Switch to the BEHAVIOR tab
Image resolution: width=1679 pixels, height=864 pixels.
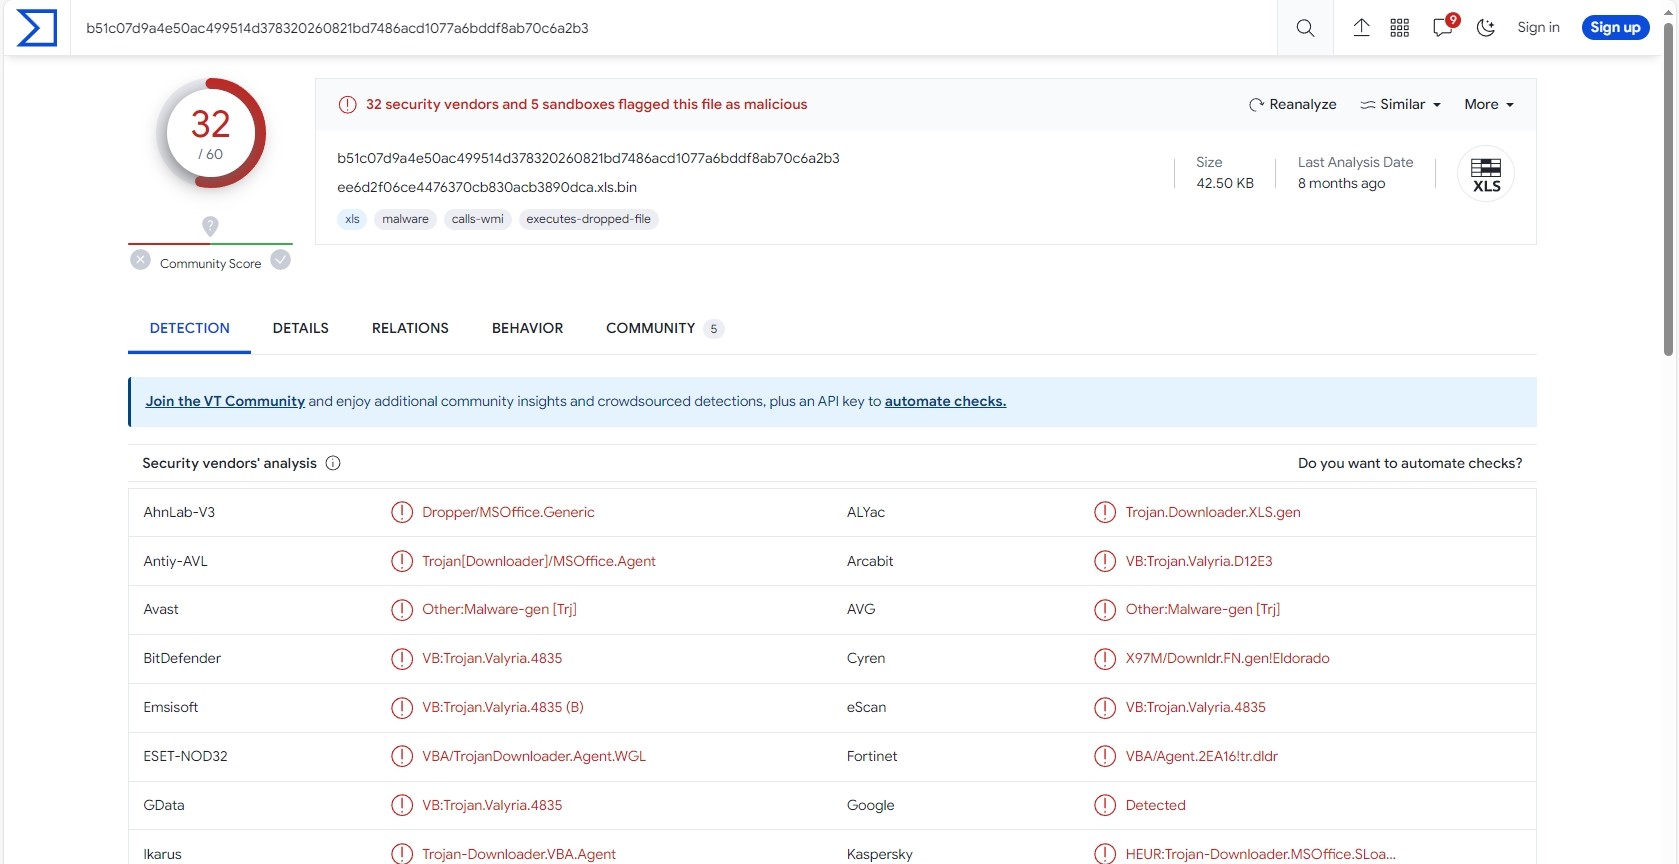coord(528,328)
